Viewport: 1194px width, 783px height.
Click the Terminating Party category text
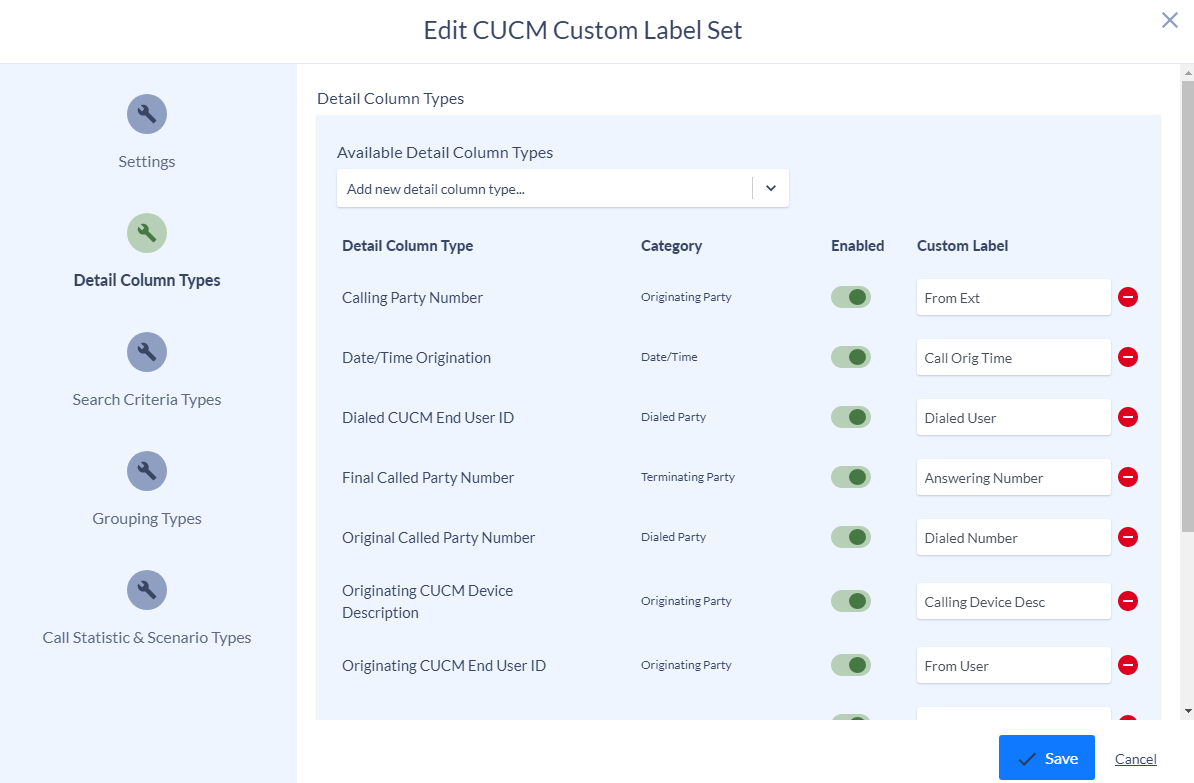click(x=688, y=477)
